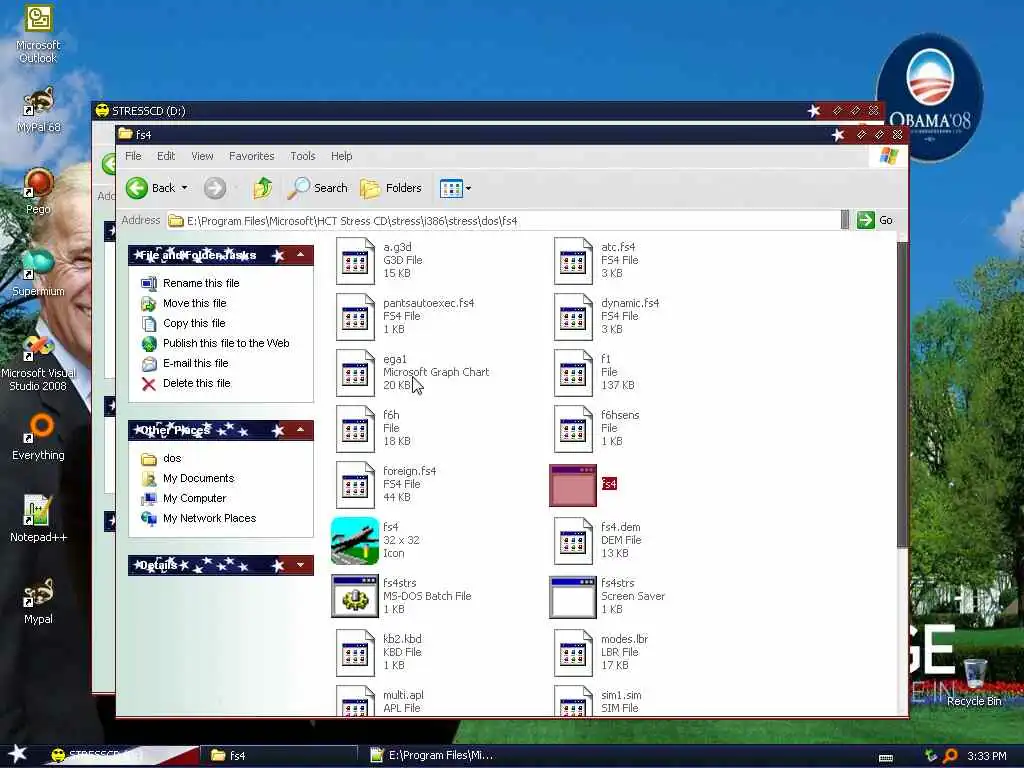Toggle the Folders pane
Viewport: 1024px width, 768px height.
pyautogui.click(x=391, y=188)
